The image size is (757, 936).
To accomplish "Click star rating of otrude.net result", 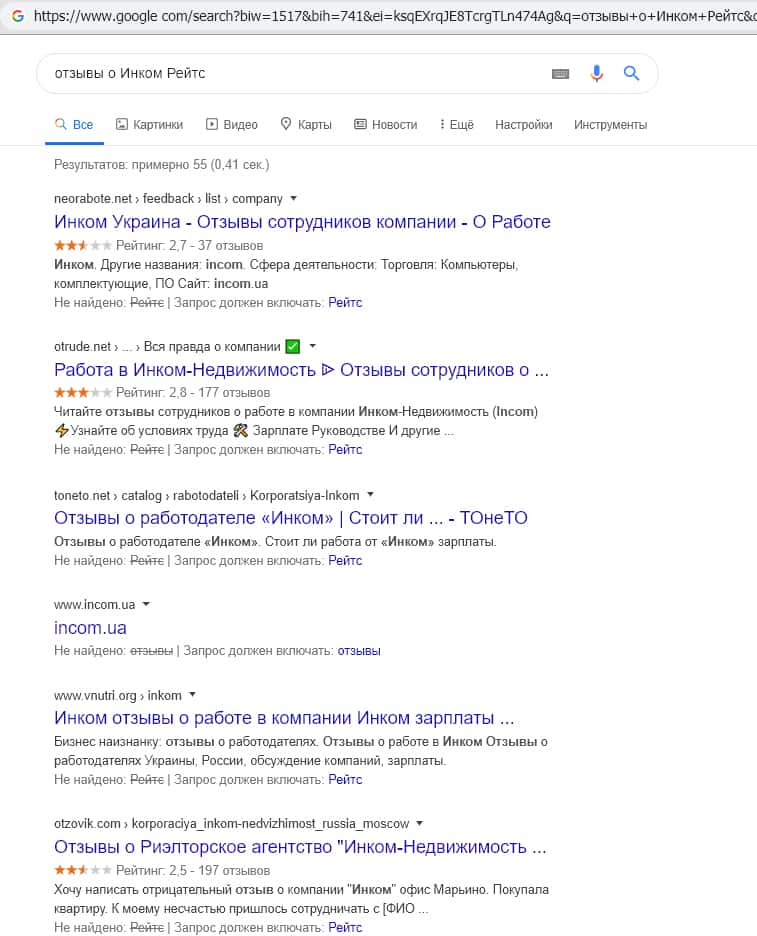I will coord(82,393).
